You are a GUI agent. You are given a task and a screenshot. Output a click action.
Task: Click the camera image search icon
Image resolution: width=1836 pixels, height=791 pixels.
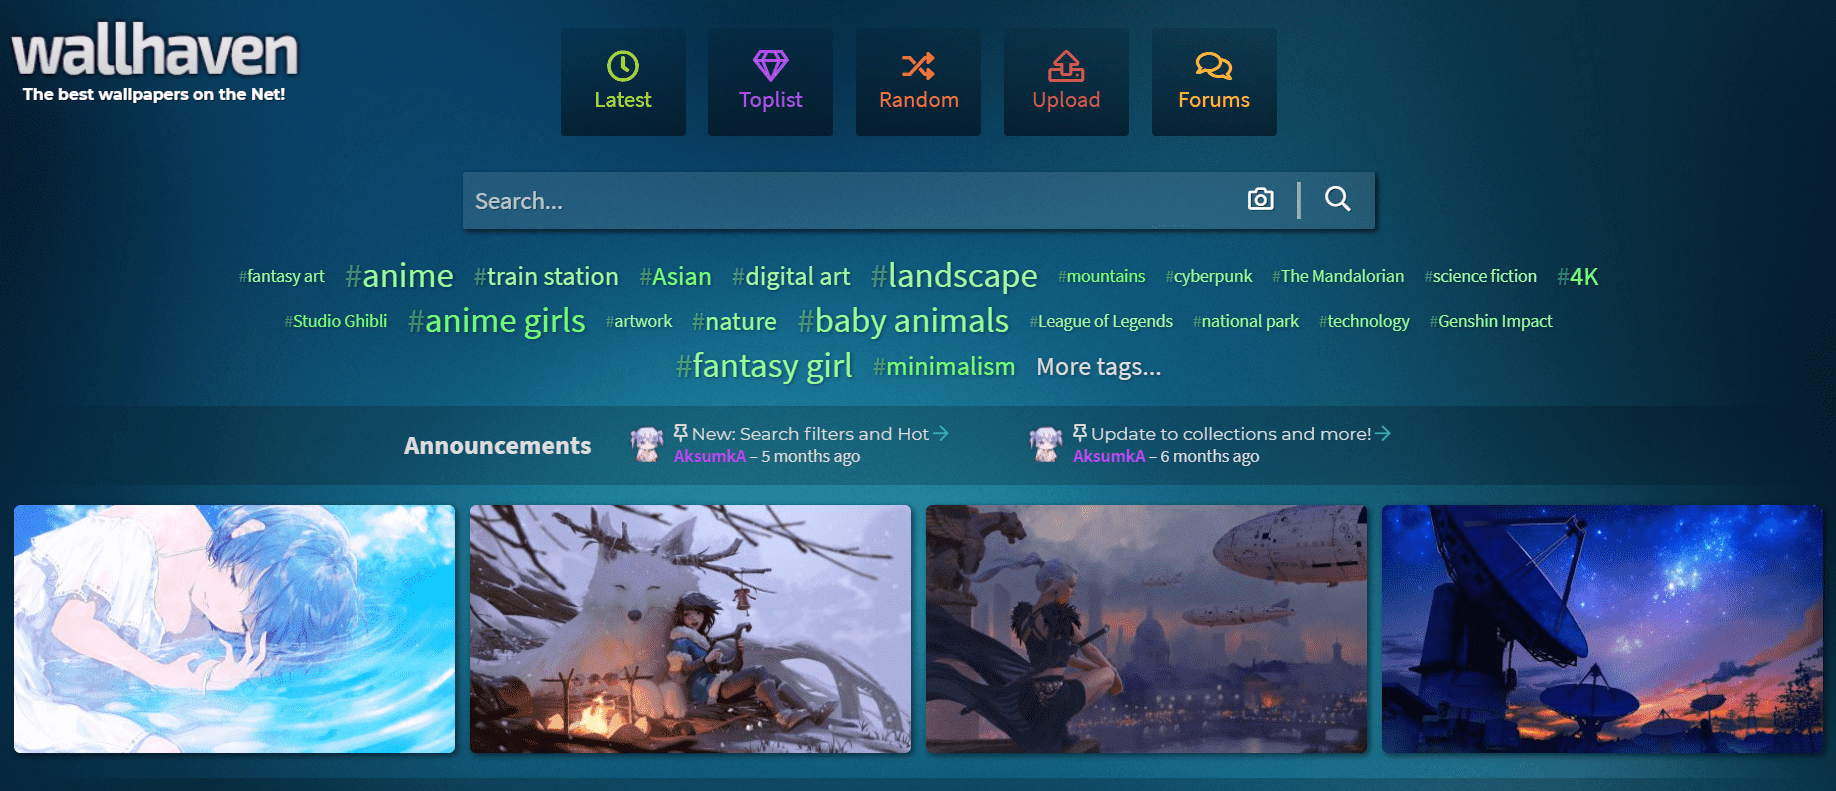point(1261,199)
